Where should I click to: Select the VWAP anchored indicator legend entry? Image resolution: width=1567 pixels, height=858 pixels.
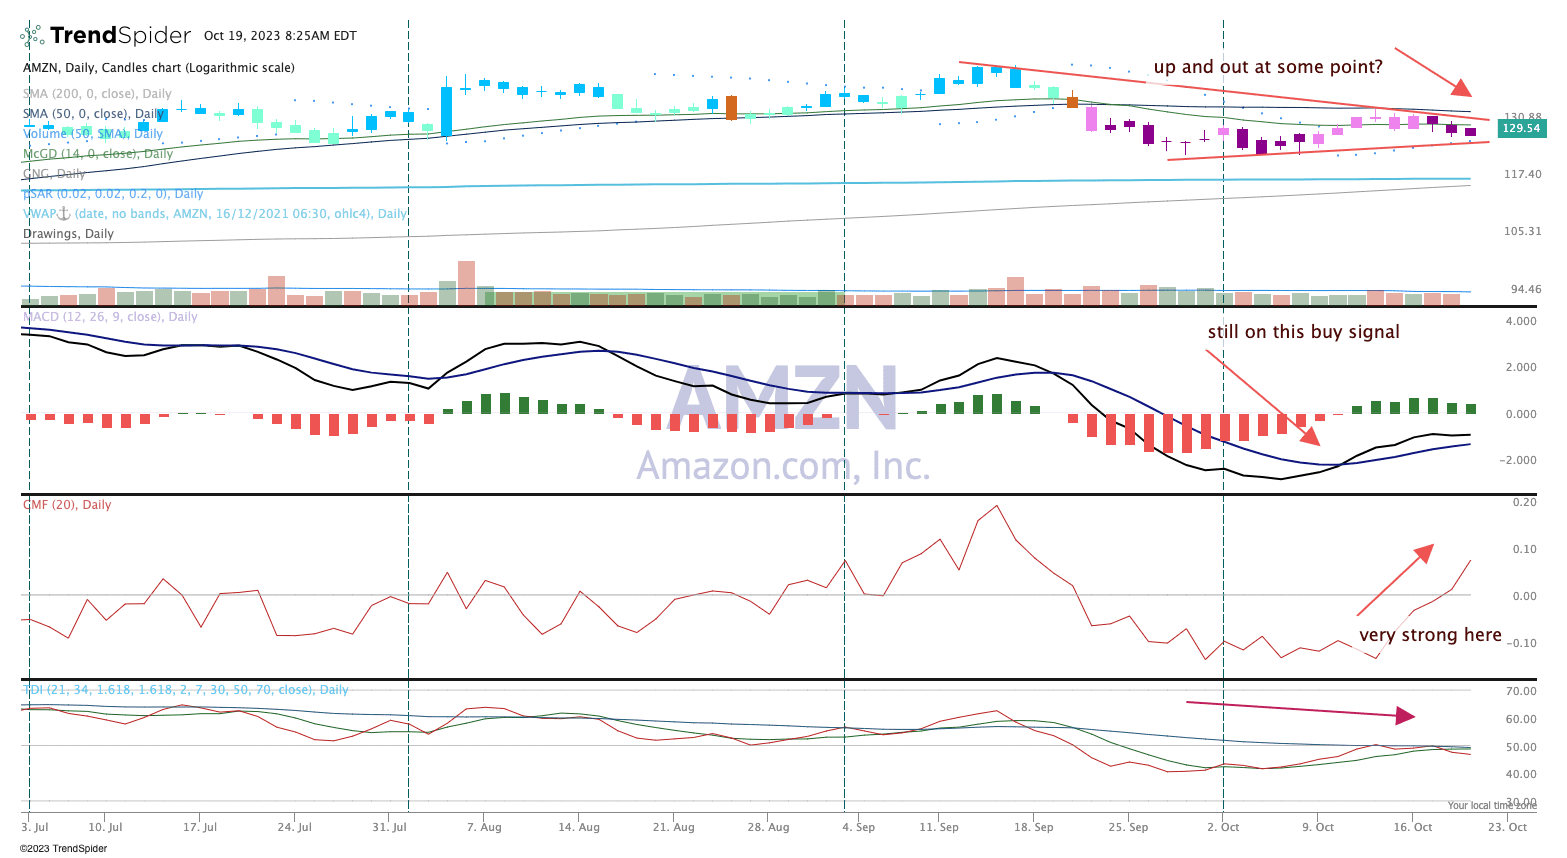pos(215,214)
